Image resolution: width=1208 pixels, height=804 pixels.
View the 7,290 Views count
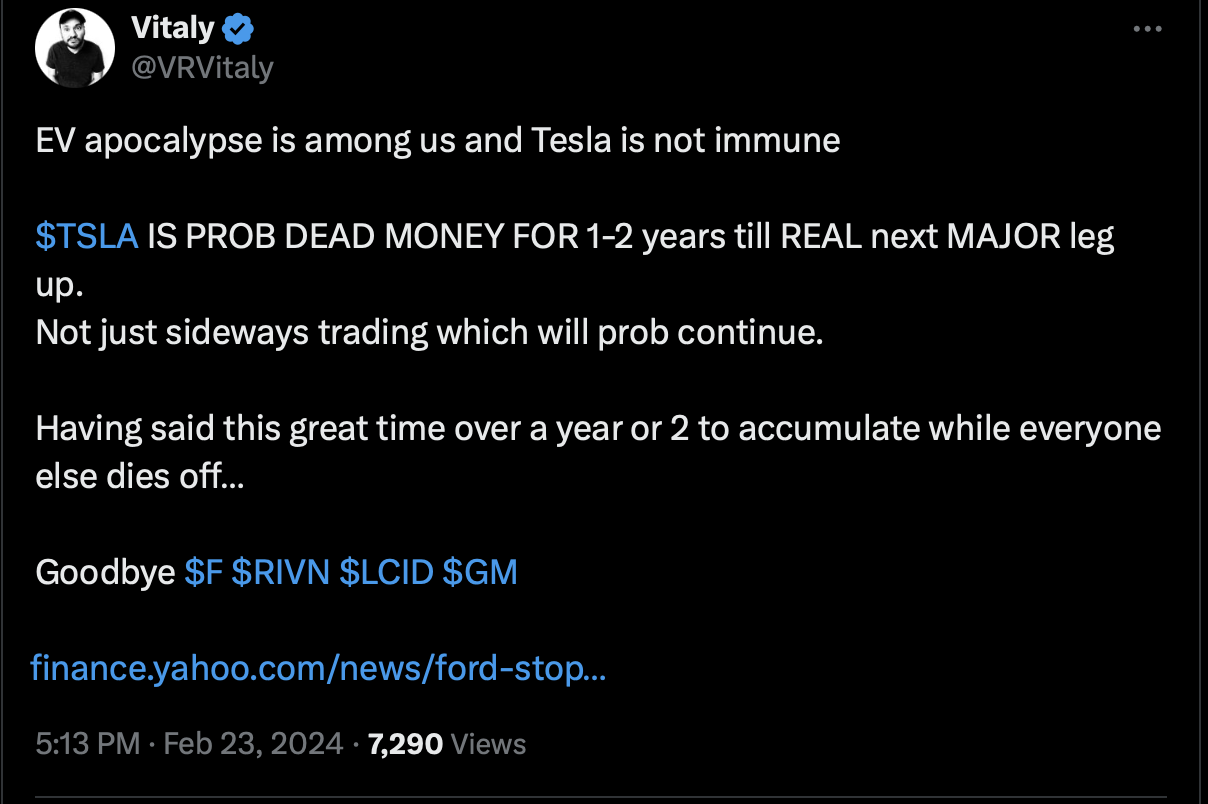[447, 744]
